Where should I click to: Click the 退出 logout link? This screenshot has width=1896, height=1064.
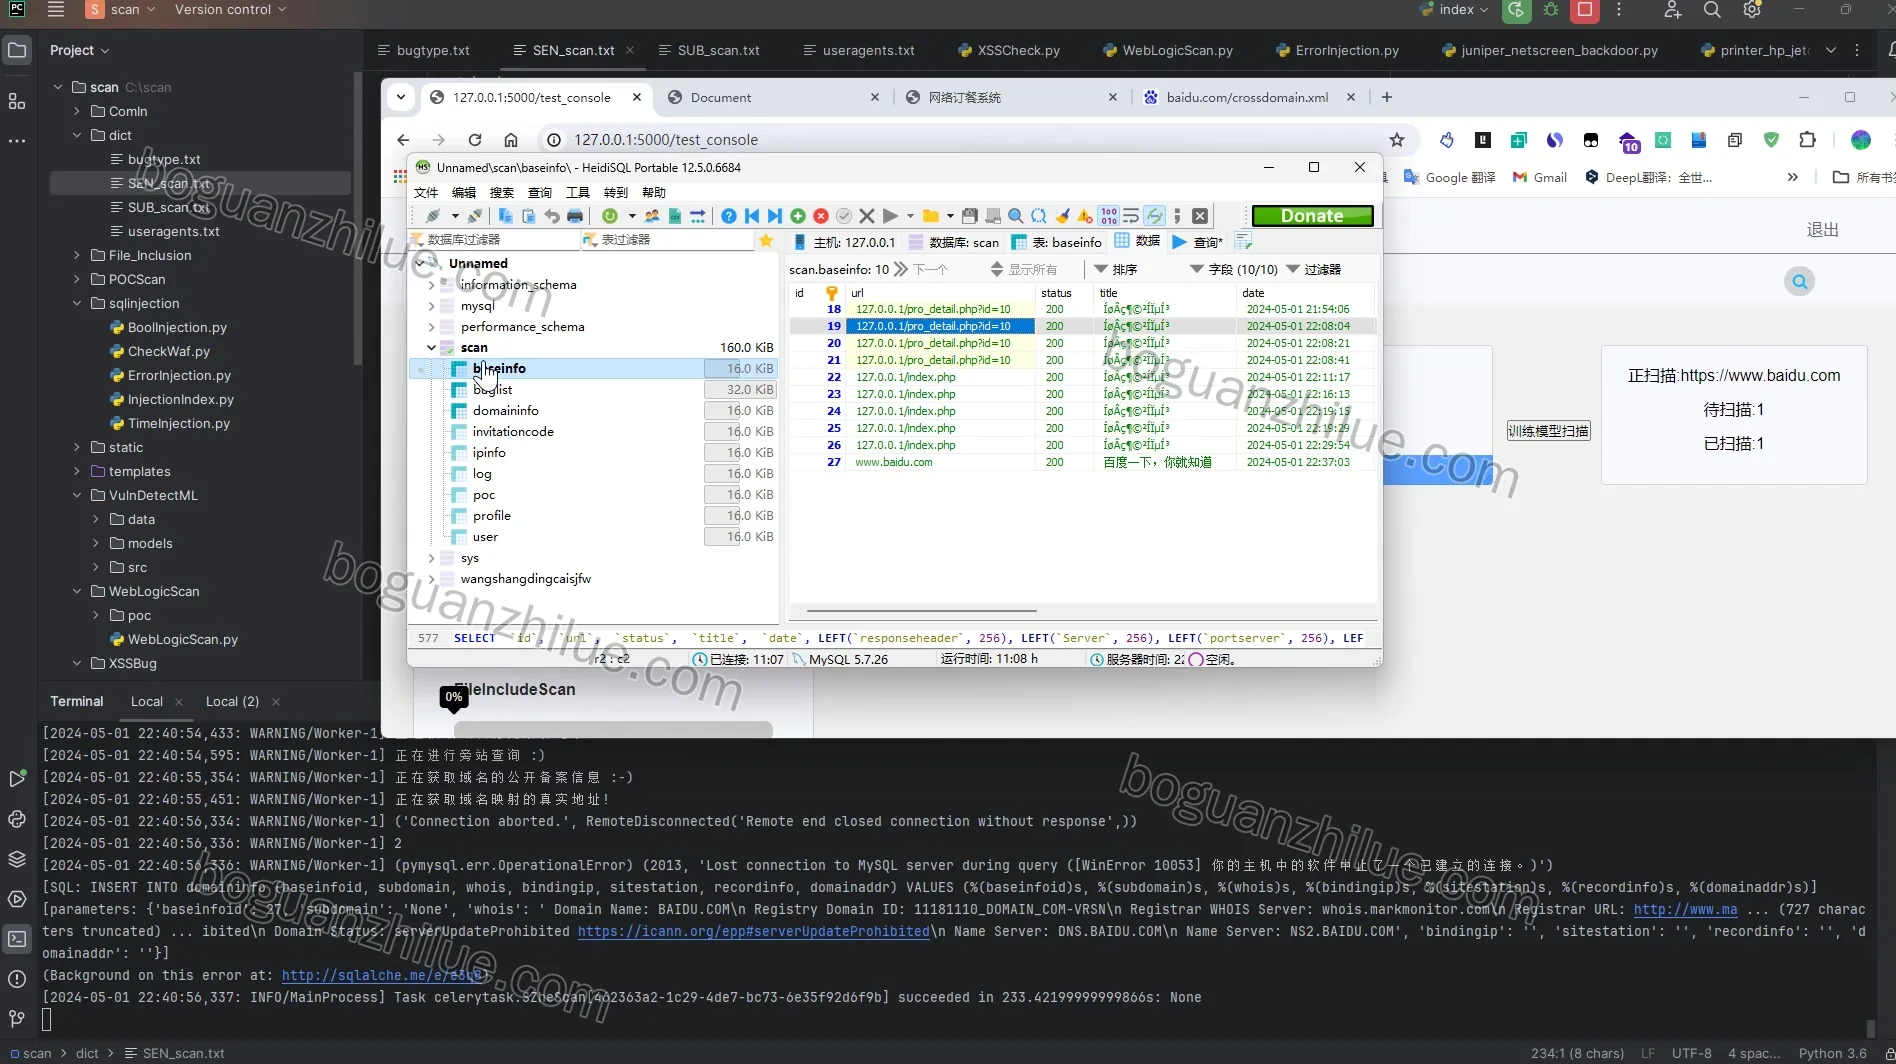tap(1822, 229)
